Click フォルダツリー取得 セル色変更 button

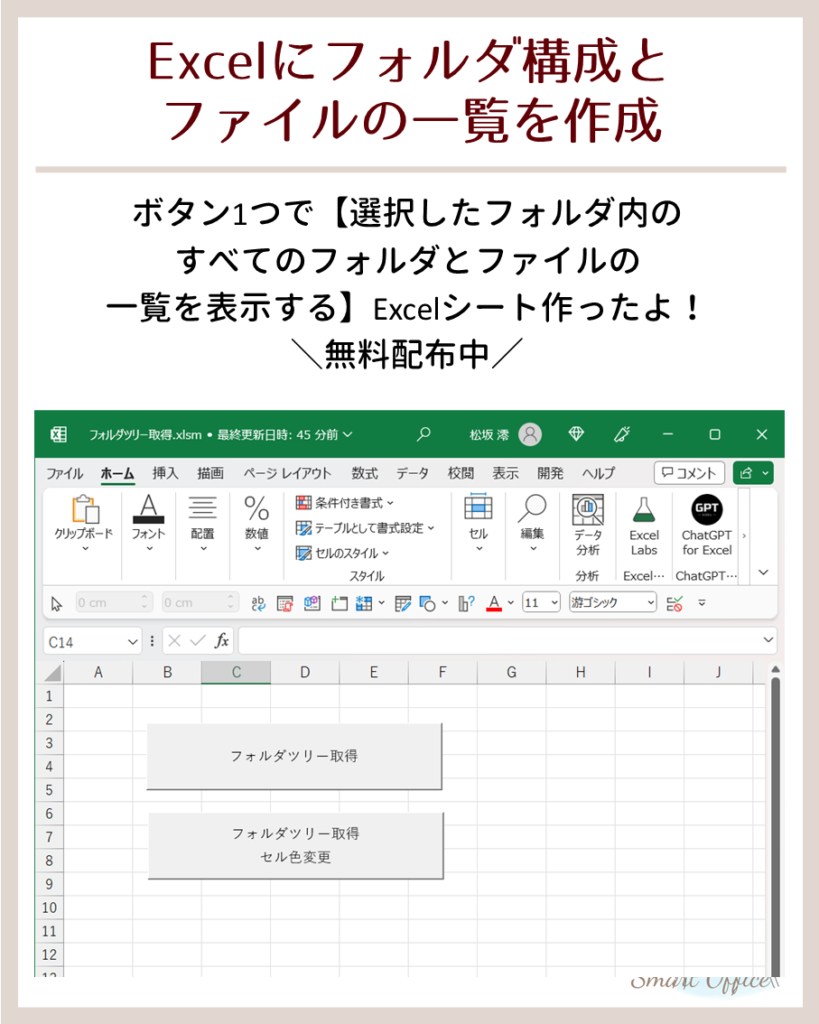coord(296,846)
